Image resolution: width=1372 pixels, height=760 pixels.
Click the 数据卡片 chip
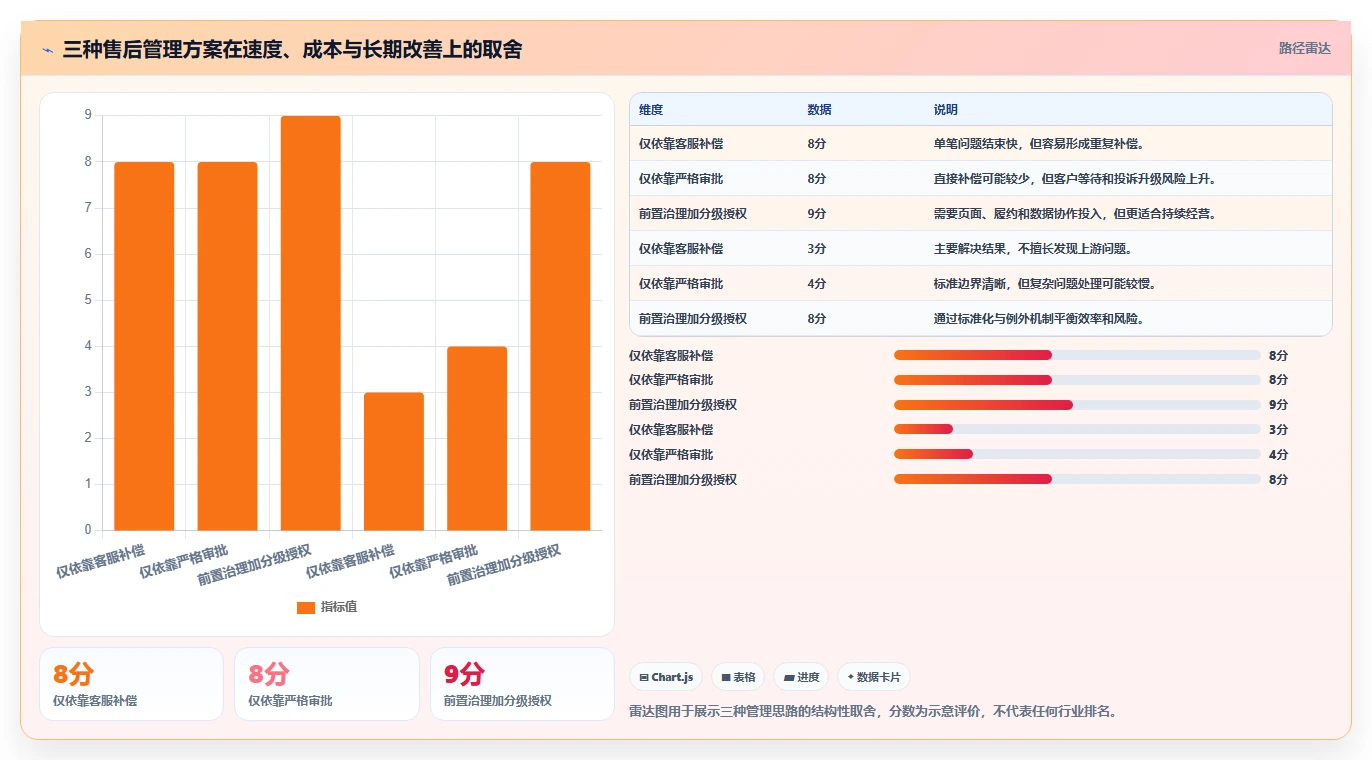click(x=874, y=677)
